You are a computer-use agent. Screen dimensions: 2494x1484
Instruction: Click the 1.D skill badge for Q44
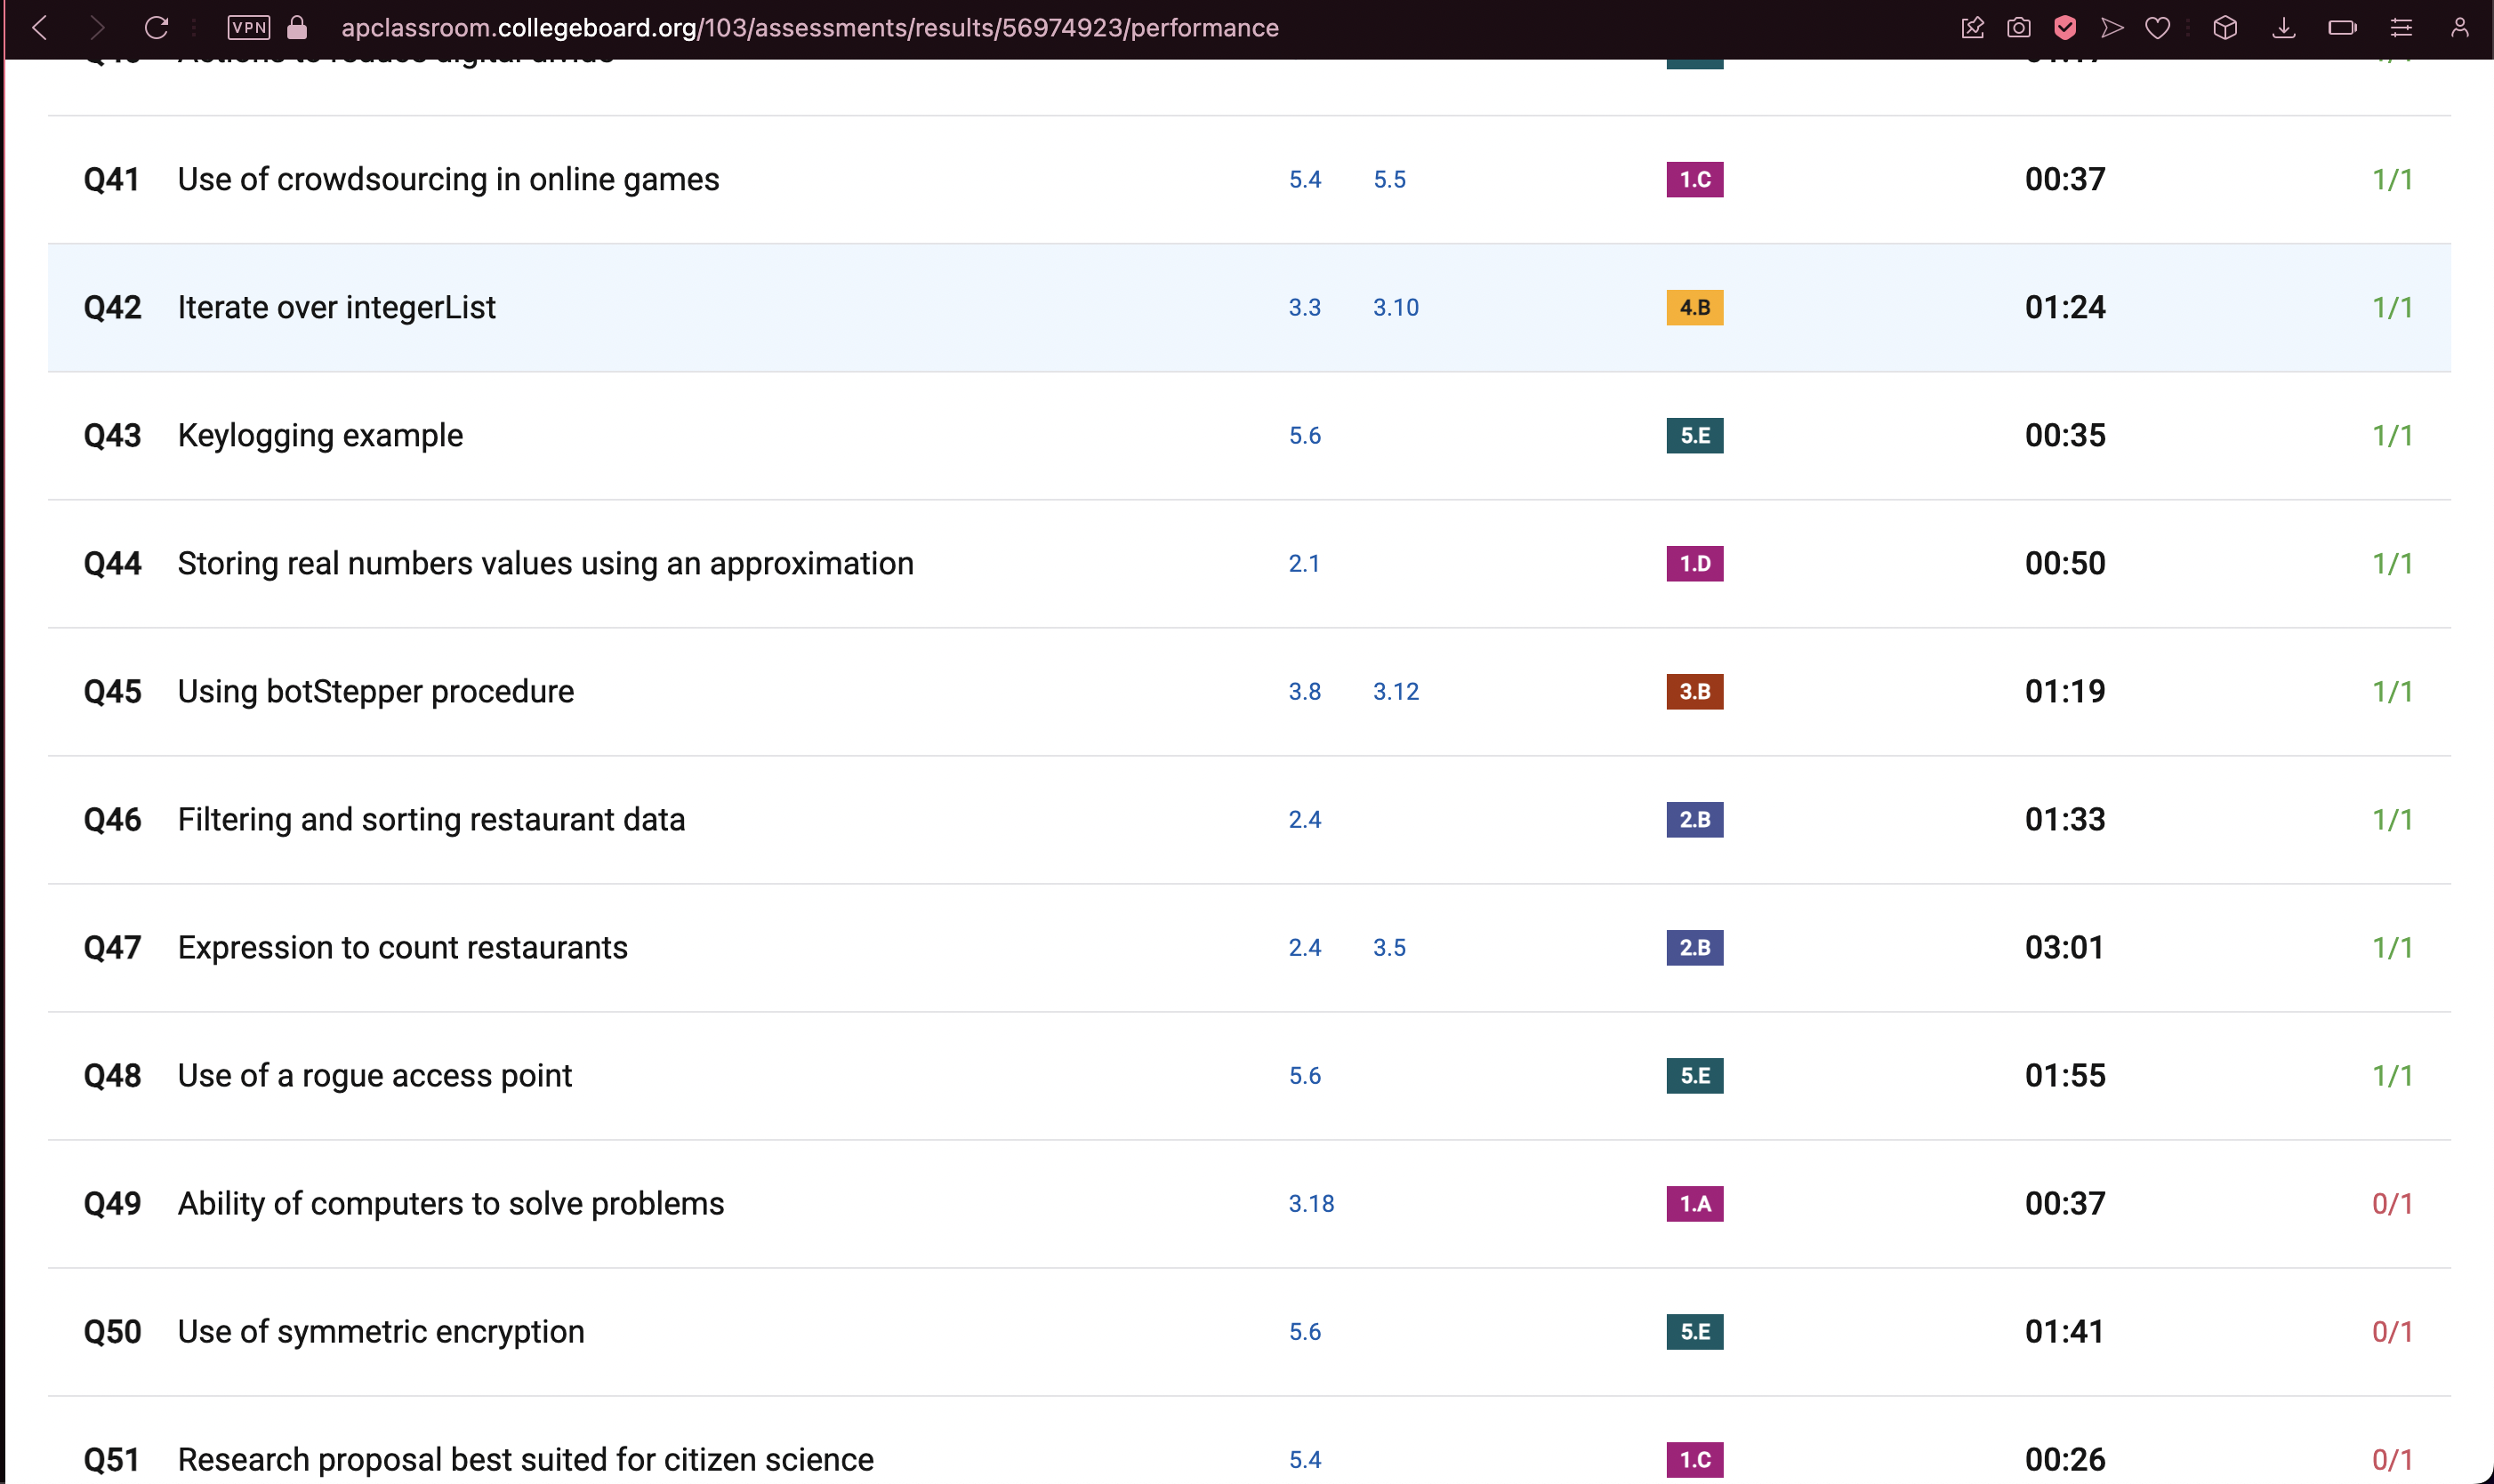1695,564
